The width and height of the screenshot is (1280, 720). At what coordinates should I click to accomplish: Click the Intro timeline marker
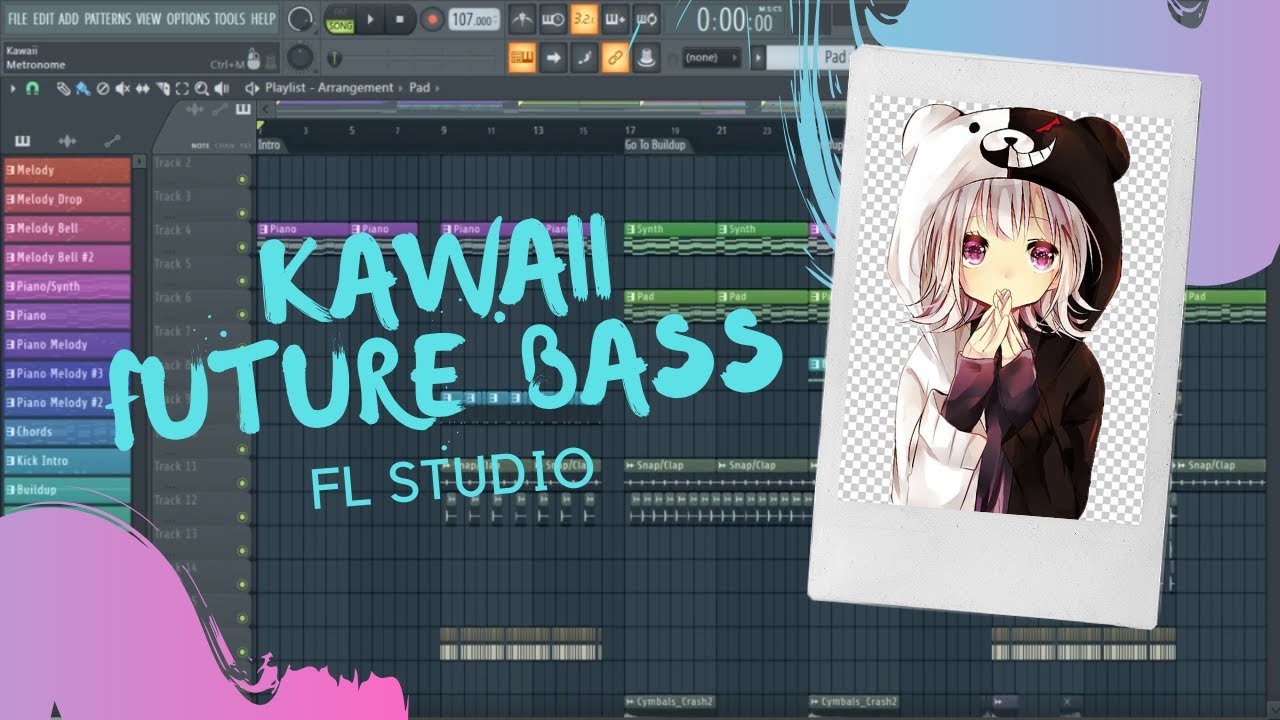(269, 145)
